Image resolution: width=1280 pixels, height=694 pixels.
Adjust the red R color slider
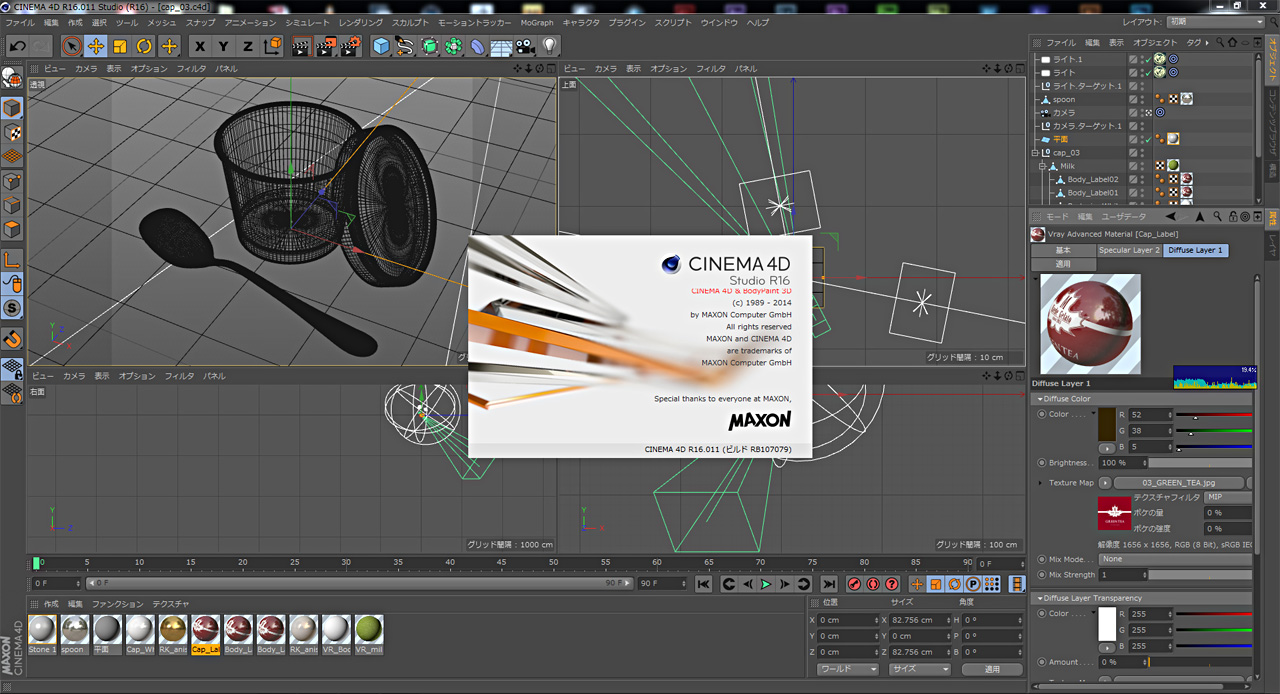tap(1213, 415)
